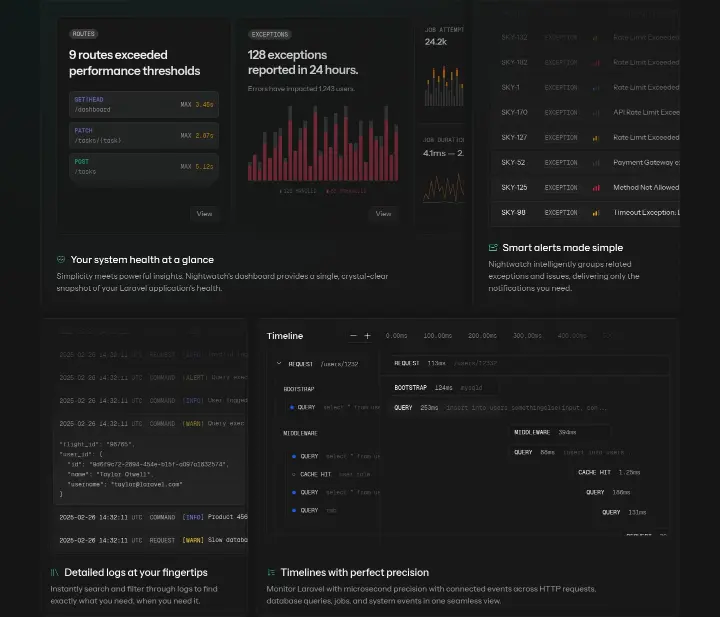
Task: Click the 300.00ms timeline axis marker
Action: coord(527,336)
